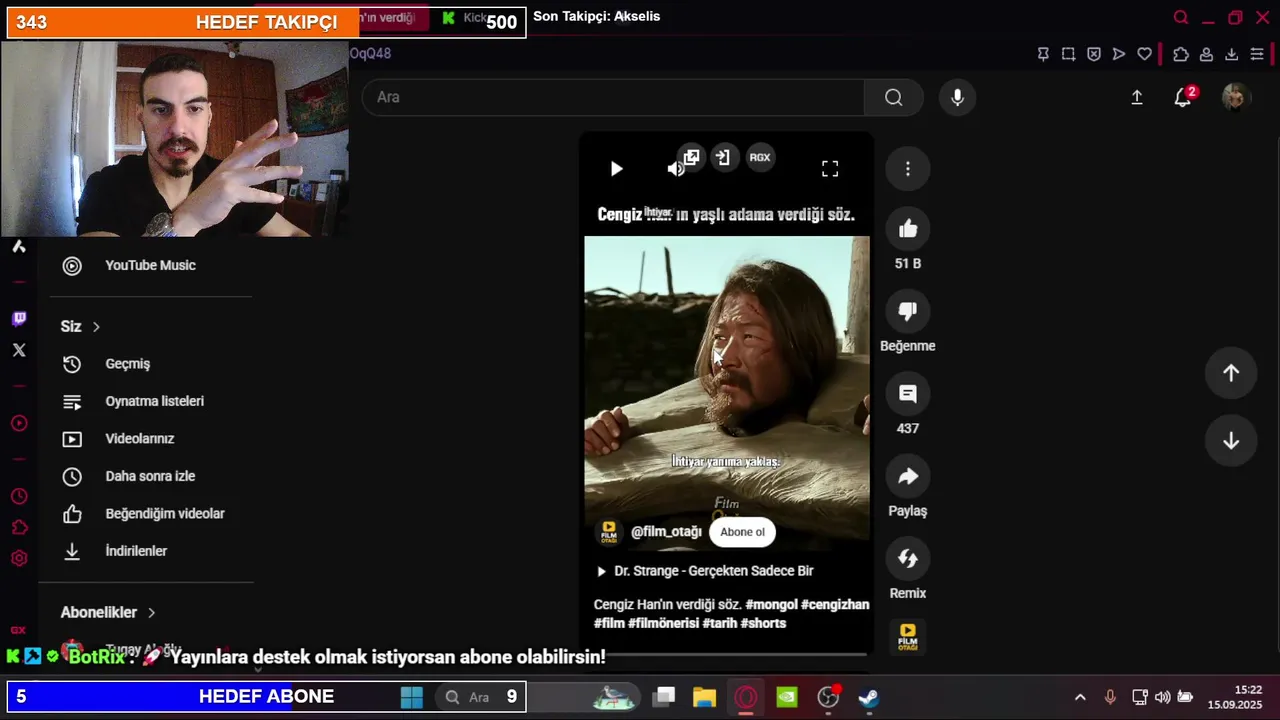Click the #filmönerisi hashtag
This screenshot has width=1280, height=720.
pos(663,623)
